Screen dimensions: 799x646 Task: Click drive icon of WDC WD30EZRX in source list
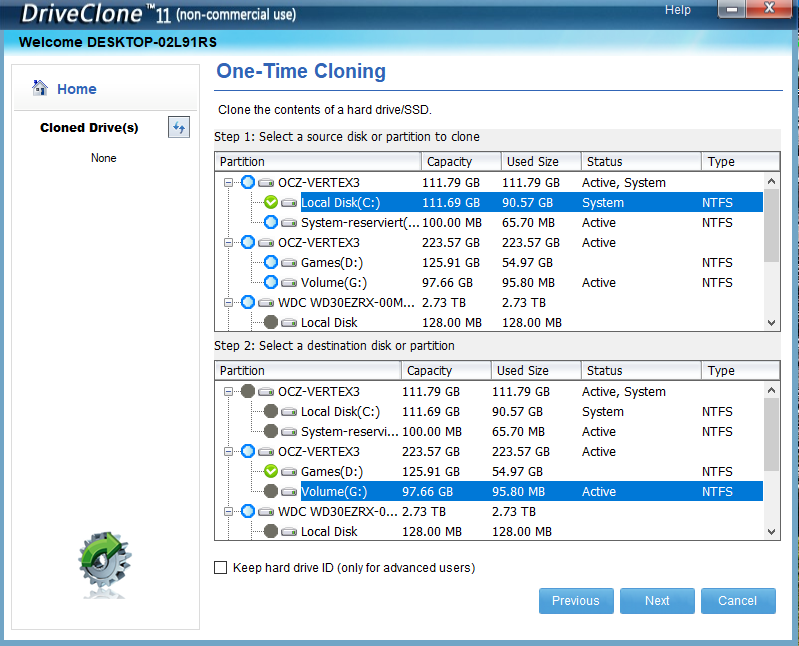click(x=265, y=303)
